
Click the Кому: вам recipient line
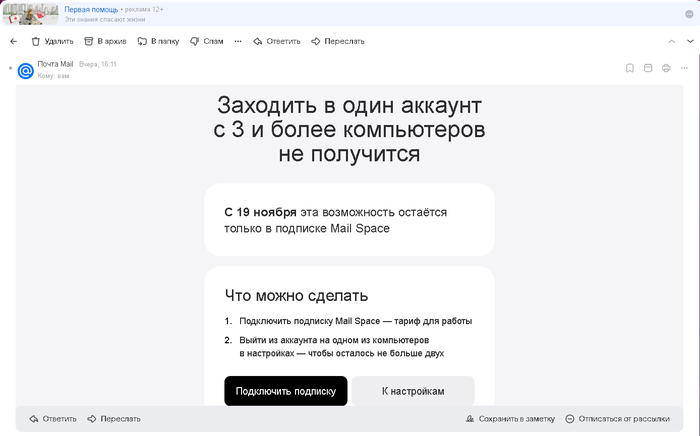click(x=53, y=76)
